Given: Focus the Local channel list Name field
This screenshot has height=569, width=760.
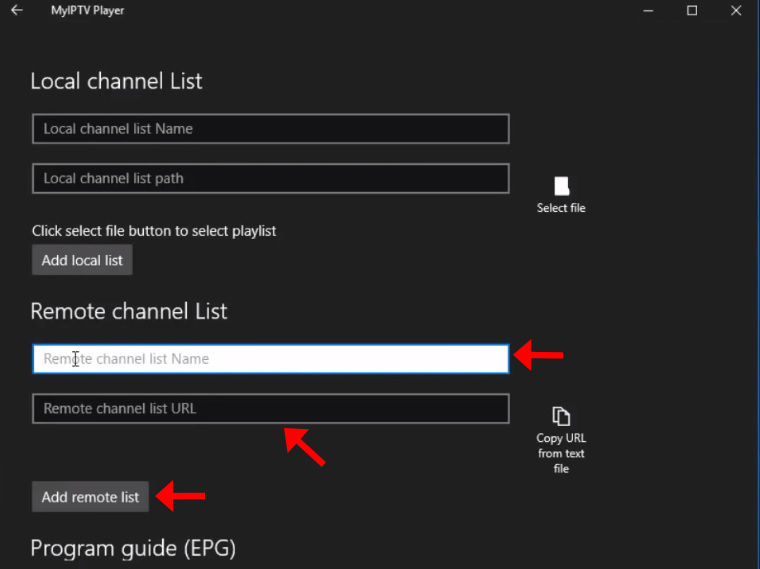Looking at the screenshot, I should pos(270,129).
